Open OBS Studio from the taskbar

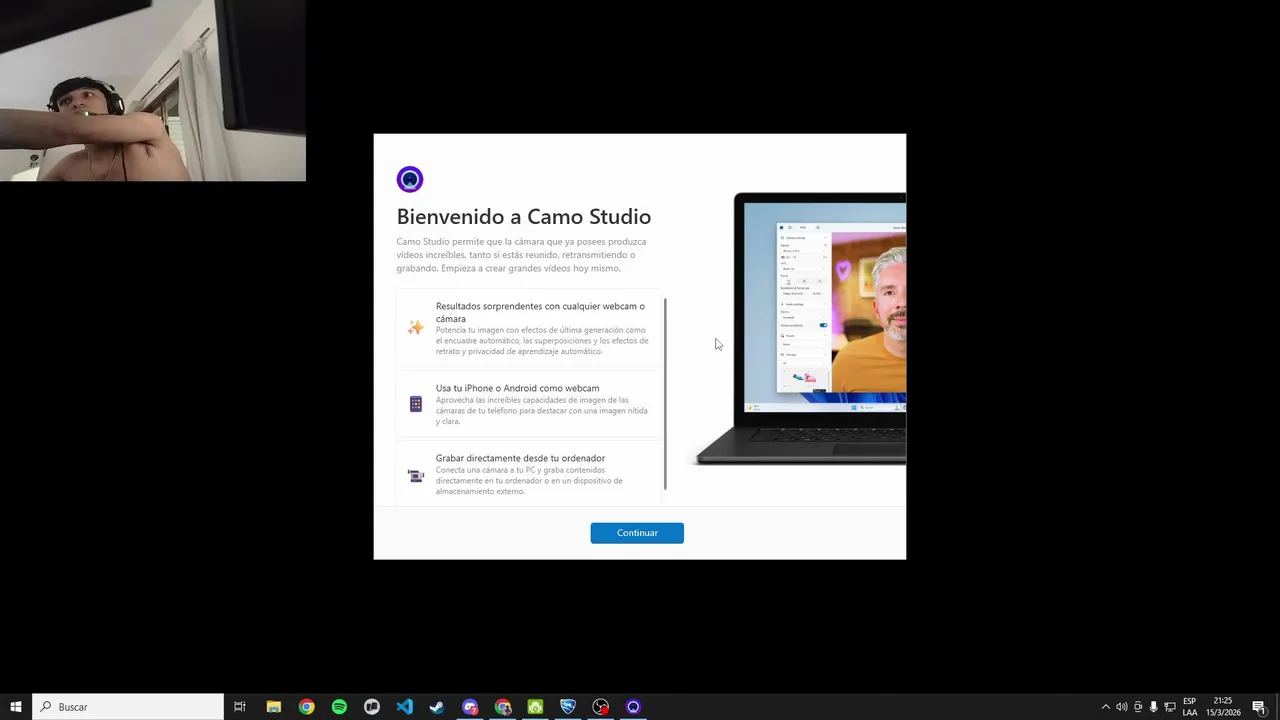[x=600, y=707]
